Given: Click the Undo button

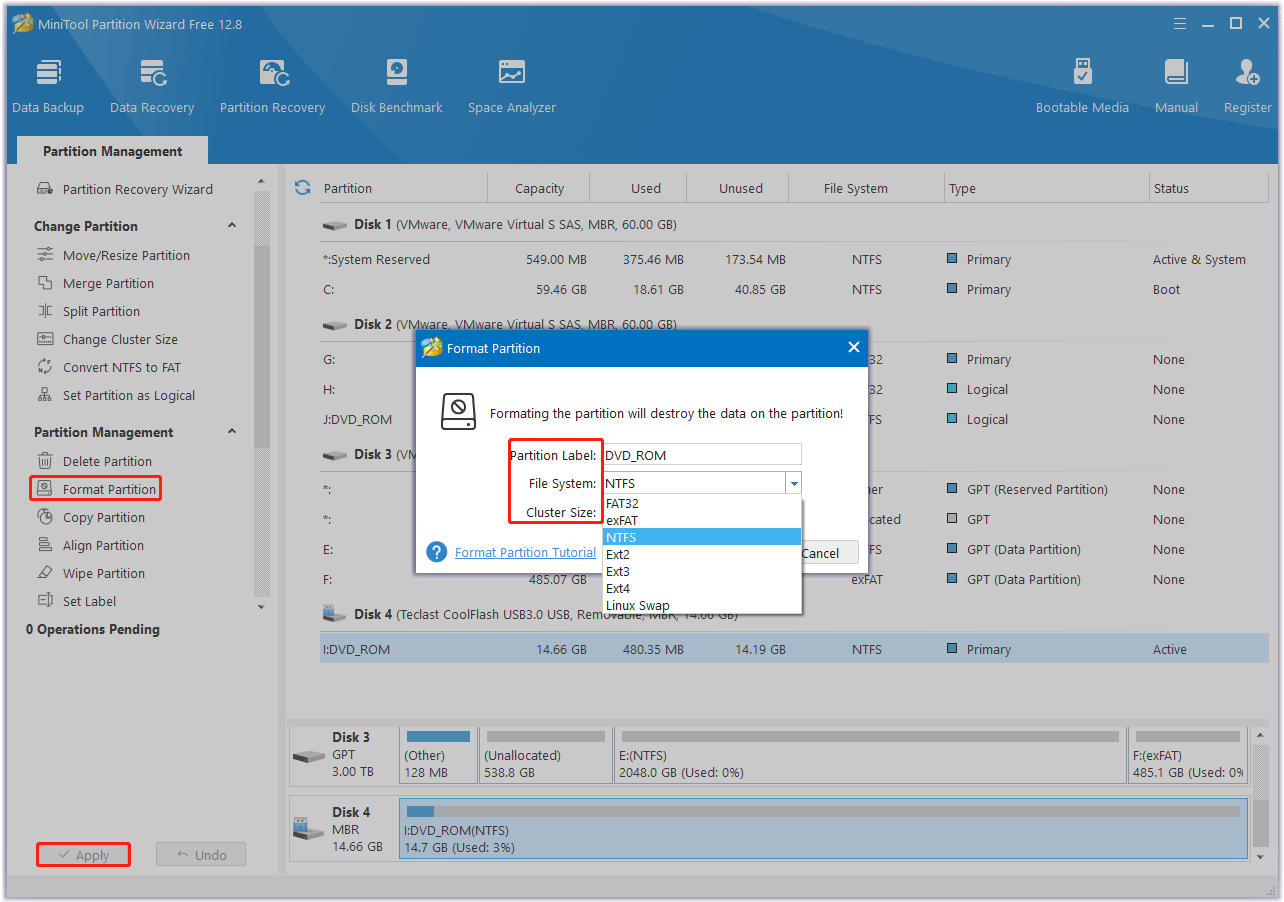Looking at the screenshot, I should click(201, 855).
